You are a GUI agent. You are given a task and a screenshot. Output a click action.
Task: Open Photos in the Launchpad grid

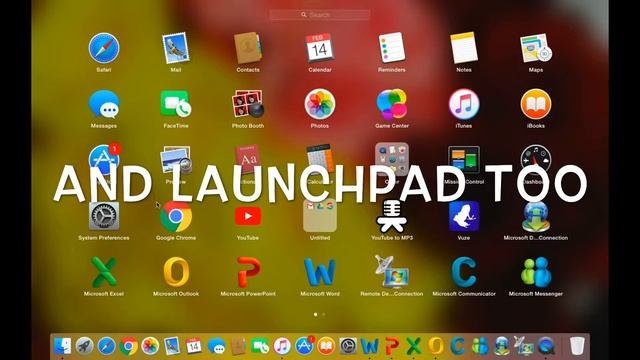tap(320, 104)
